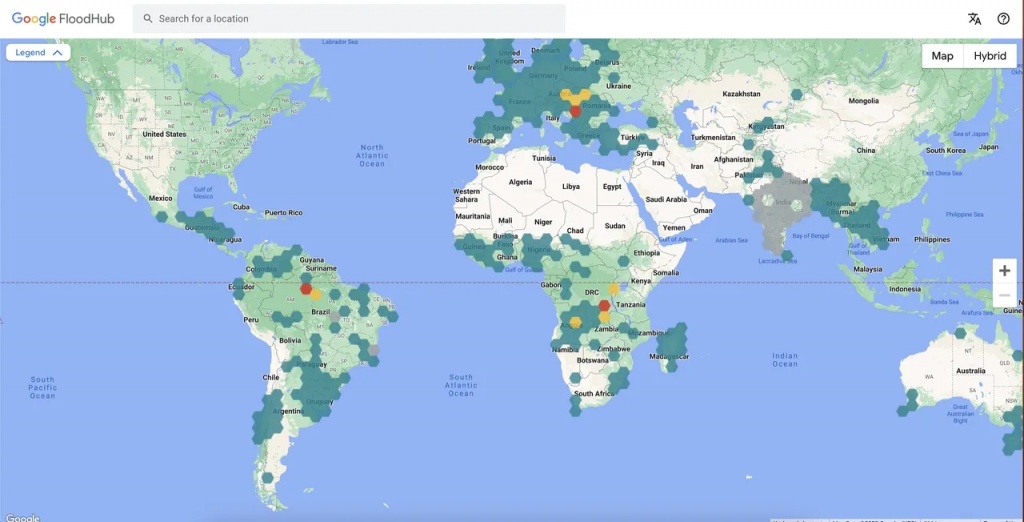This screenshot has width=1024, height=522.
Task: Click yellow hexagon in Angola
Action: pos(575,321)
